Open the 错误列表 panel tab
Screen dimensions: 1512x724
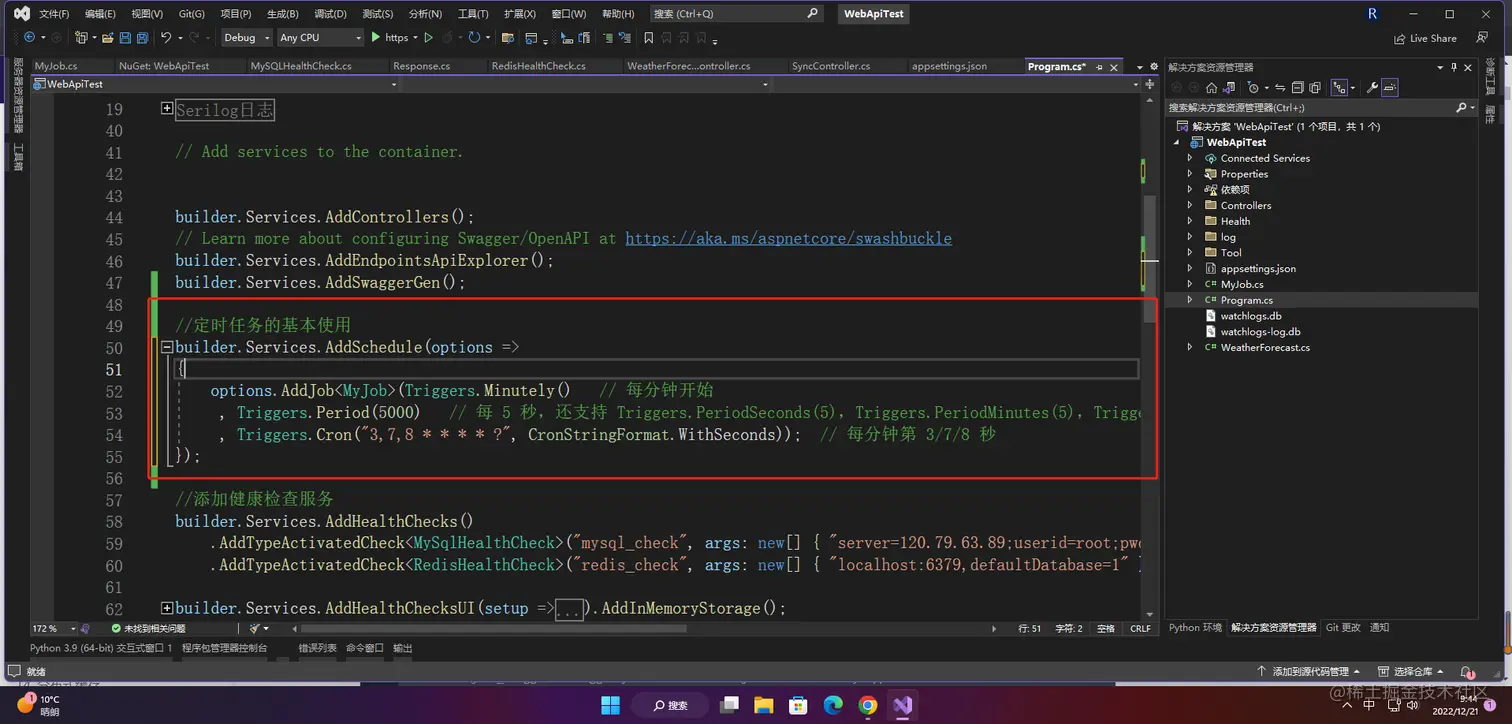click(x=317, y=648)
